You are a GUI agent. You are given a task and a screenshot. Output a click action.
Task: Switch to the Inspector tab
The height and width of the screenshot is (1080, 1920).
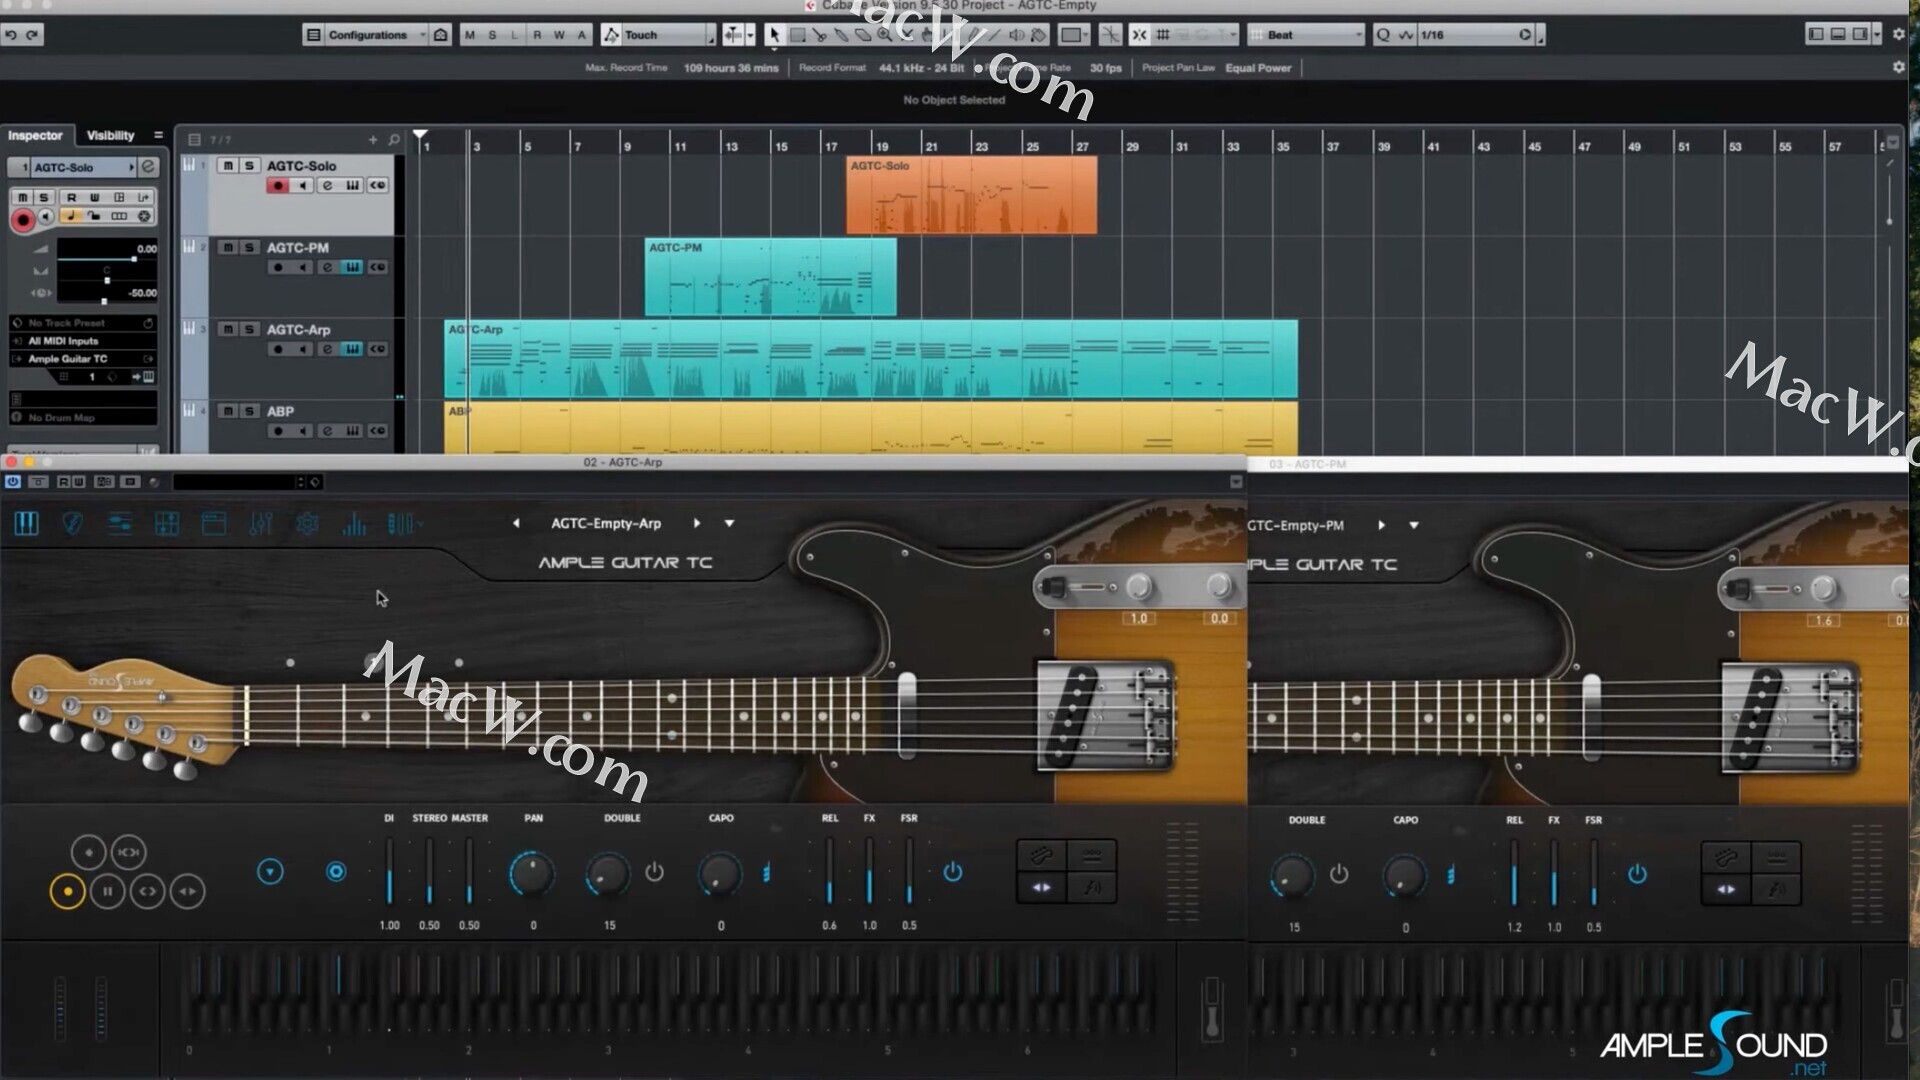coord(35,136)
